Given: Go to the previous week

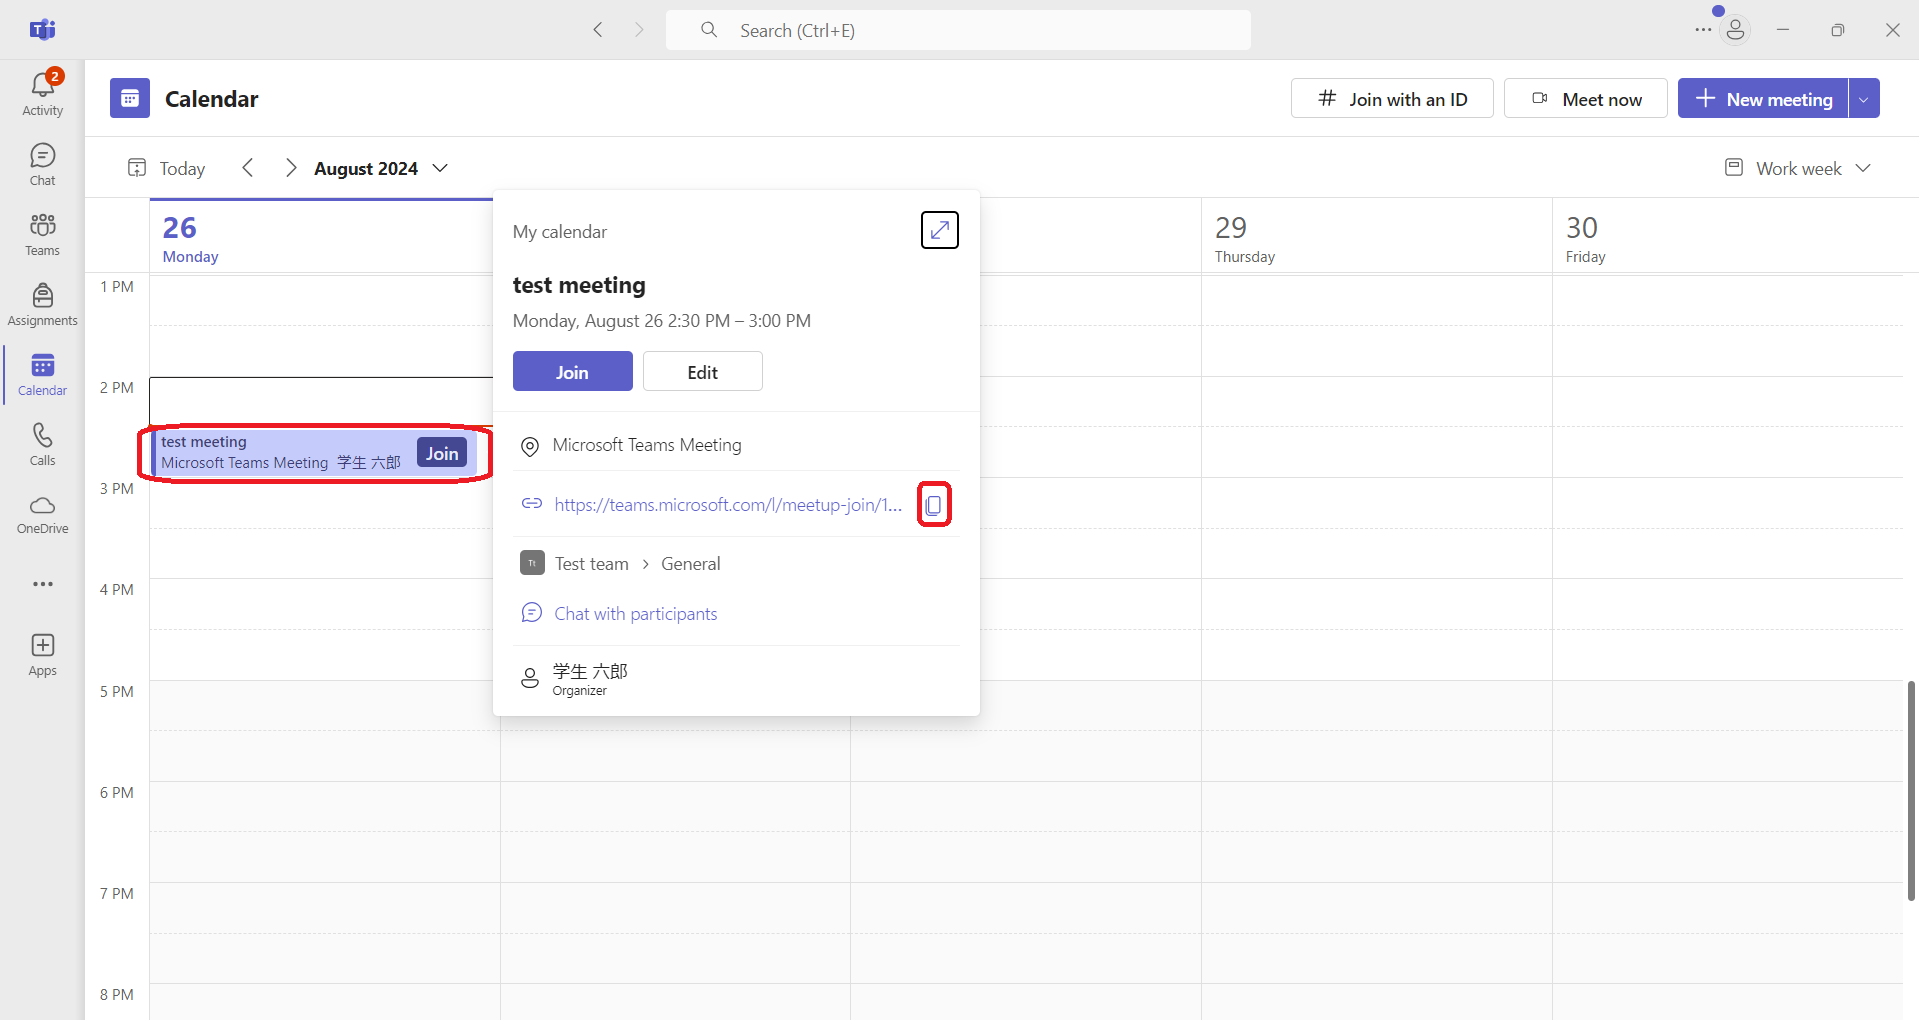Looking at the screenshot, I should pyautogui.click(x=248, y=168).
